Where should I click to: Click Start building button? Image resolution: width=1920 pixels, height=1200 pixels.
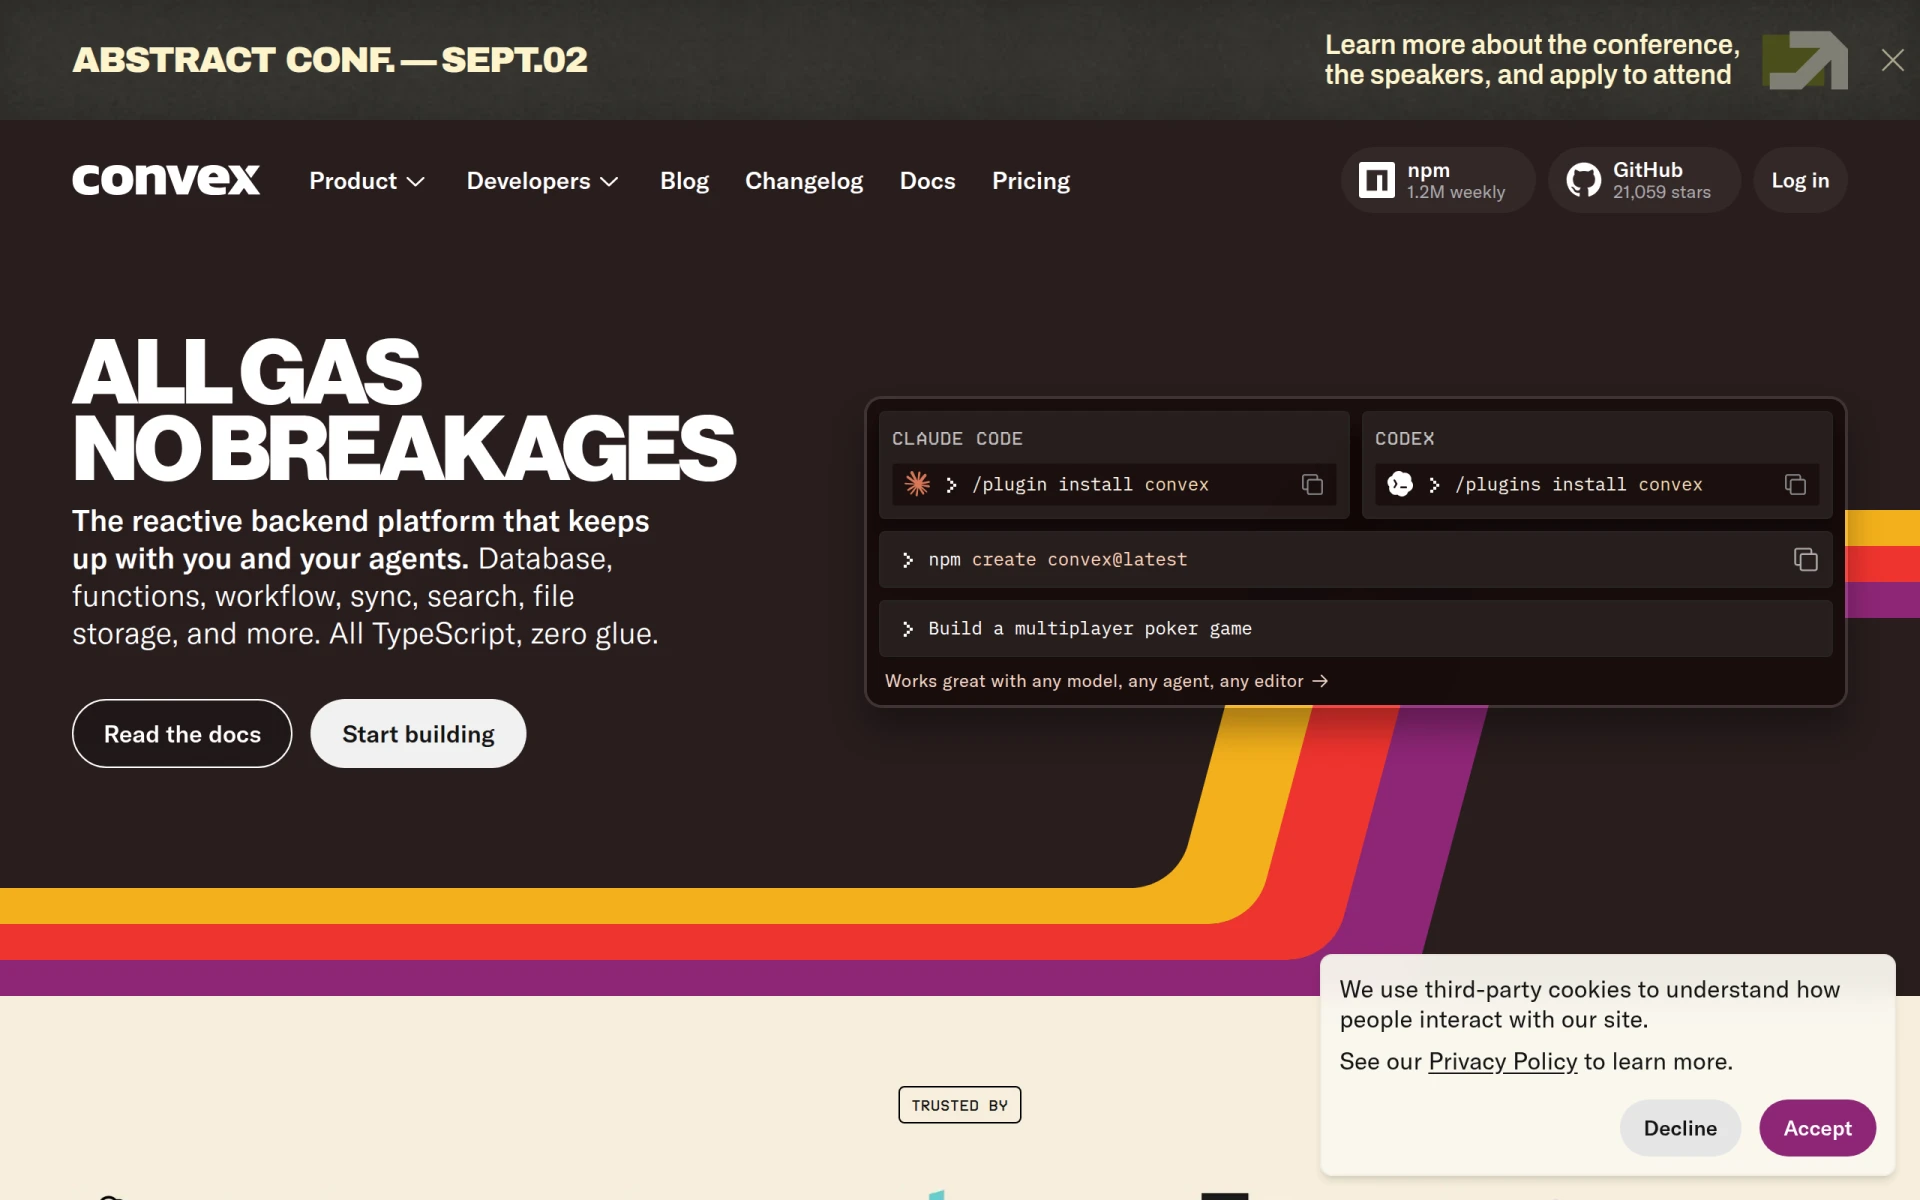click(x=418, y=733)
